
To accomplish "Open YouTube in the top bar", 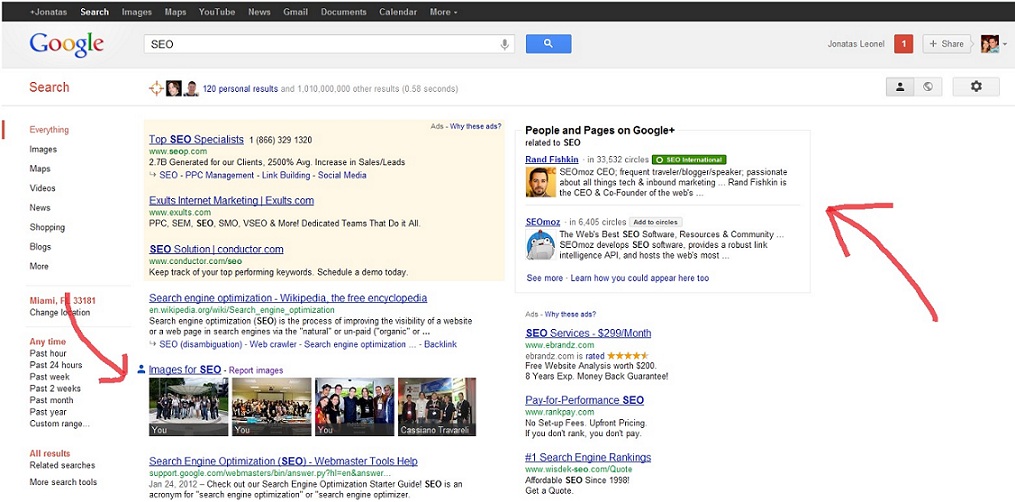I will (x=217, y=12).
